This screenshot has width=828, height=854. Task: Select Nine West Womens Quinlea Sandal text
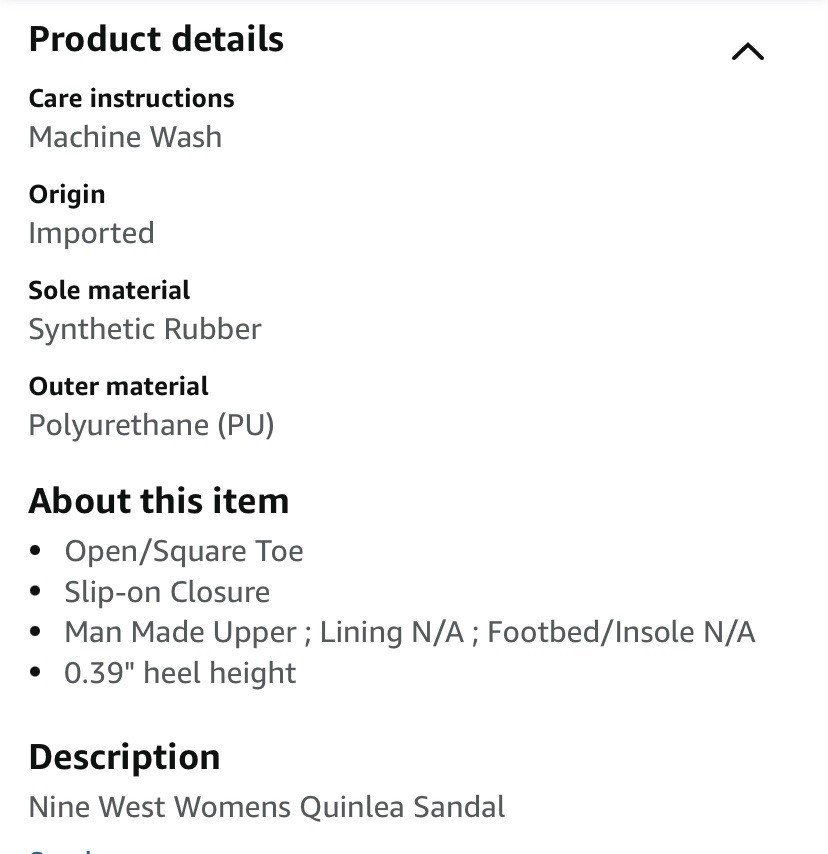(267, 807)
